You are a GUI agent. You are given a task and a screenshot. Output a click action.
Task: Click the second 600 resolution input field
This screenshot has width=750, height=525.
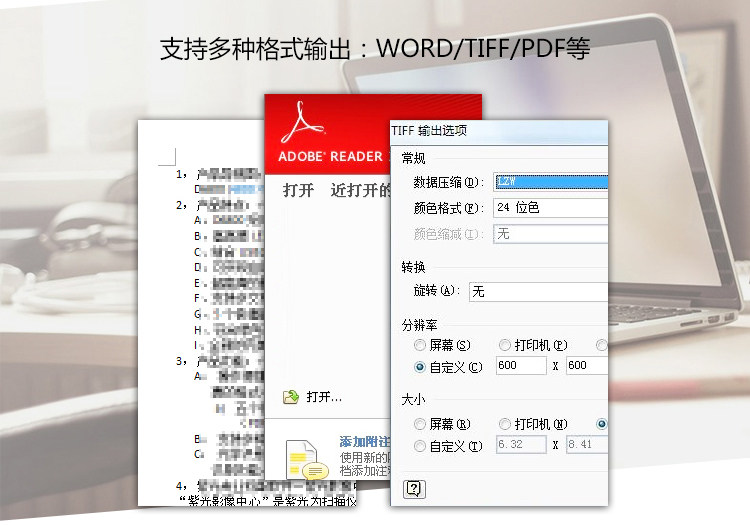pos(587,365)
